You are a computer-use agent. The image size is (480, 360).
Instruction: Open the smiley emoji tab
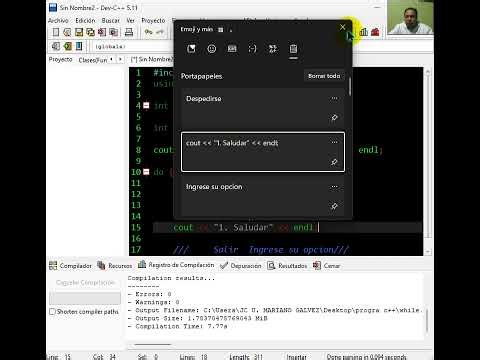click(212, 49)
